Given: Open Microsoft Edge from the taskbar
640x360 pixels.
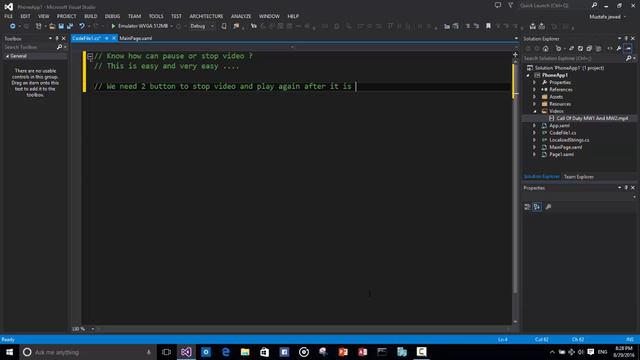Looking at the screenshot, I should (225, 352).
